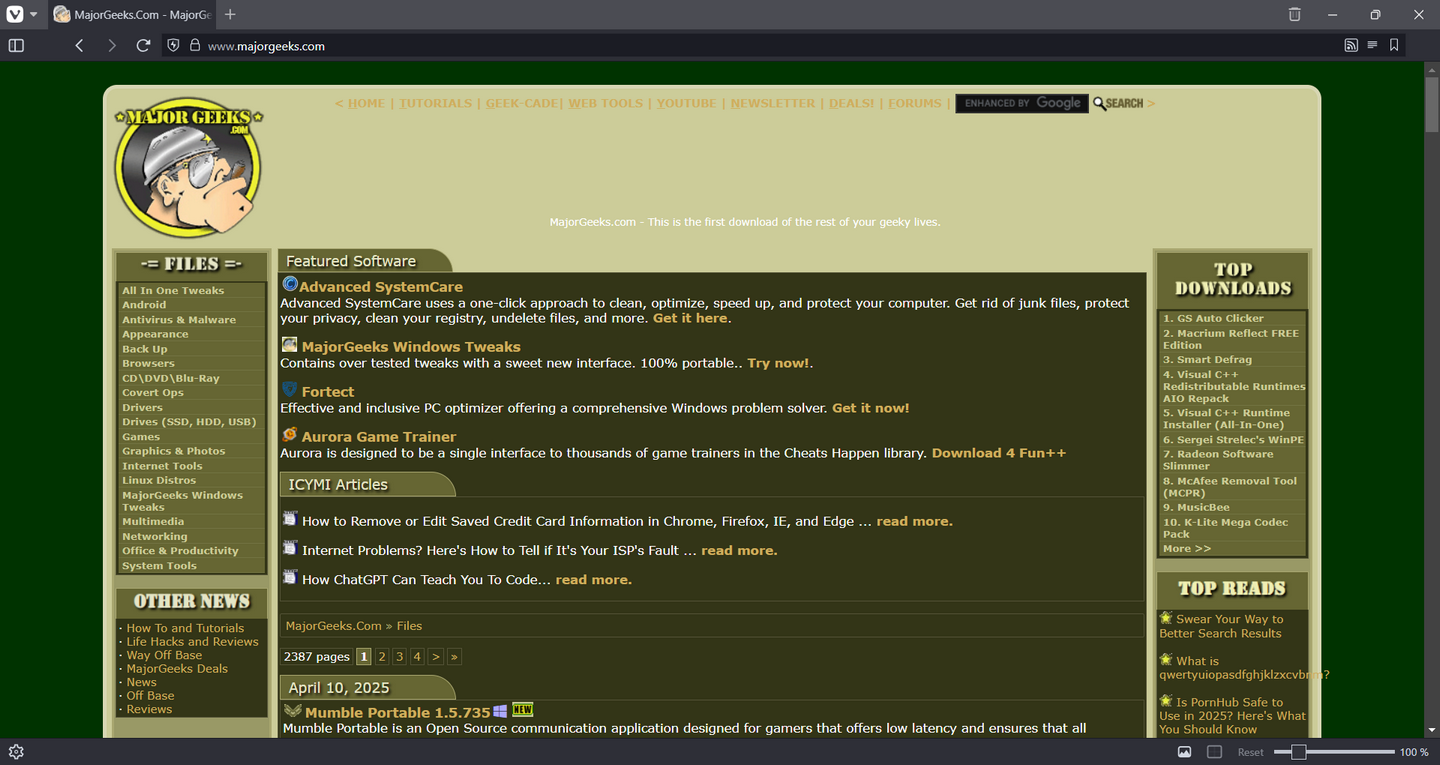Open the Vivaldi main menu icon
Screen dimensions: 1440x765
coord(15,14)
